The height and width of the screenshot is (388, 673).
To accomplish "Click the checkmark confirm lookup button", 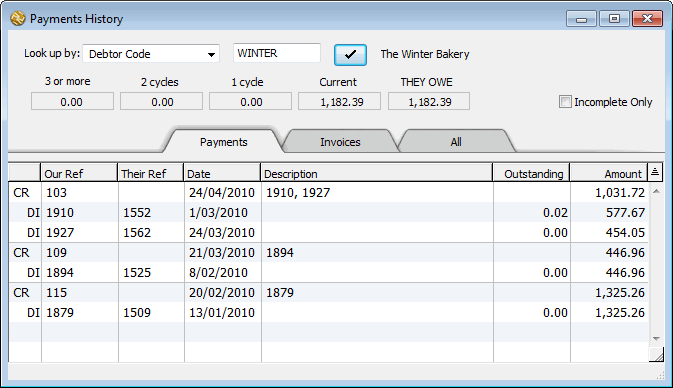I will [350, 55].
